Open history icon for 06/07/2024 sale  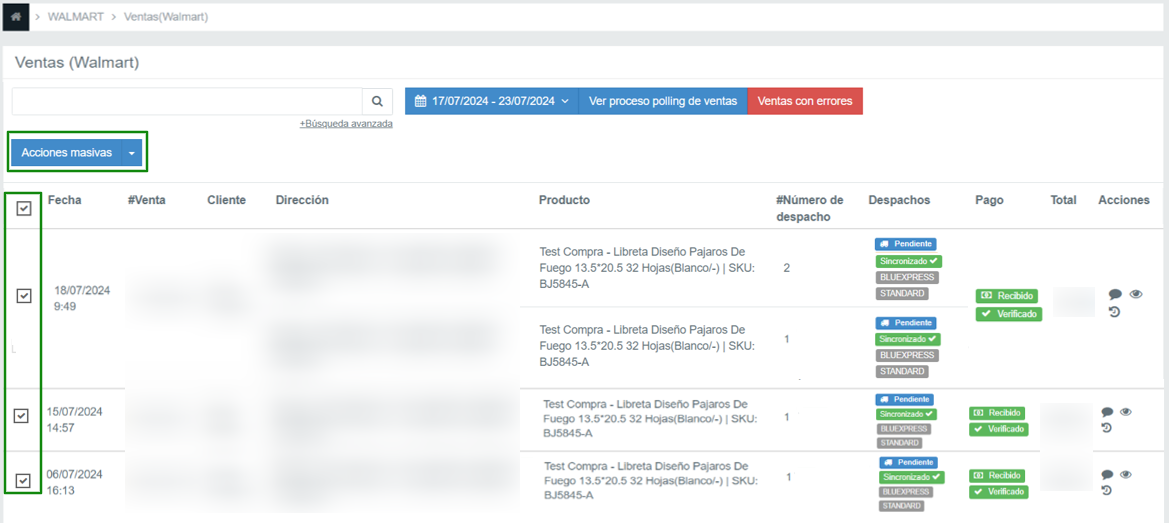pyautogui.click(x=1106, y=490)
